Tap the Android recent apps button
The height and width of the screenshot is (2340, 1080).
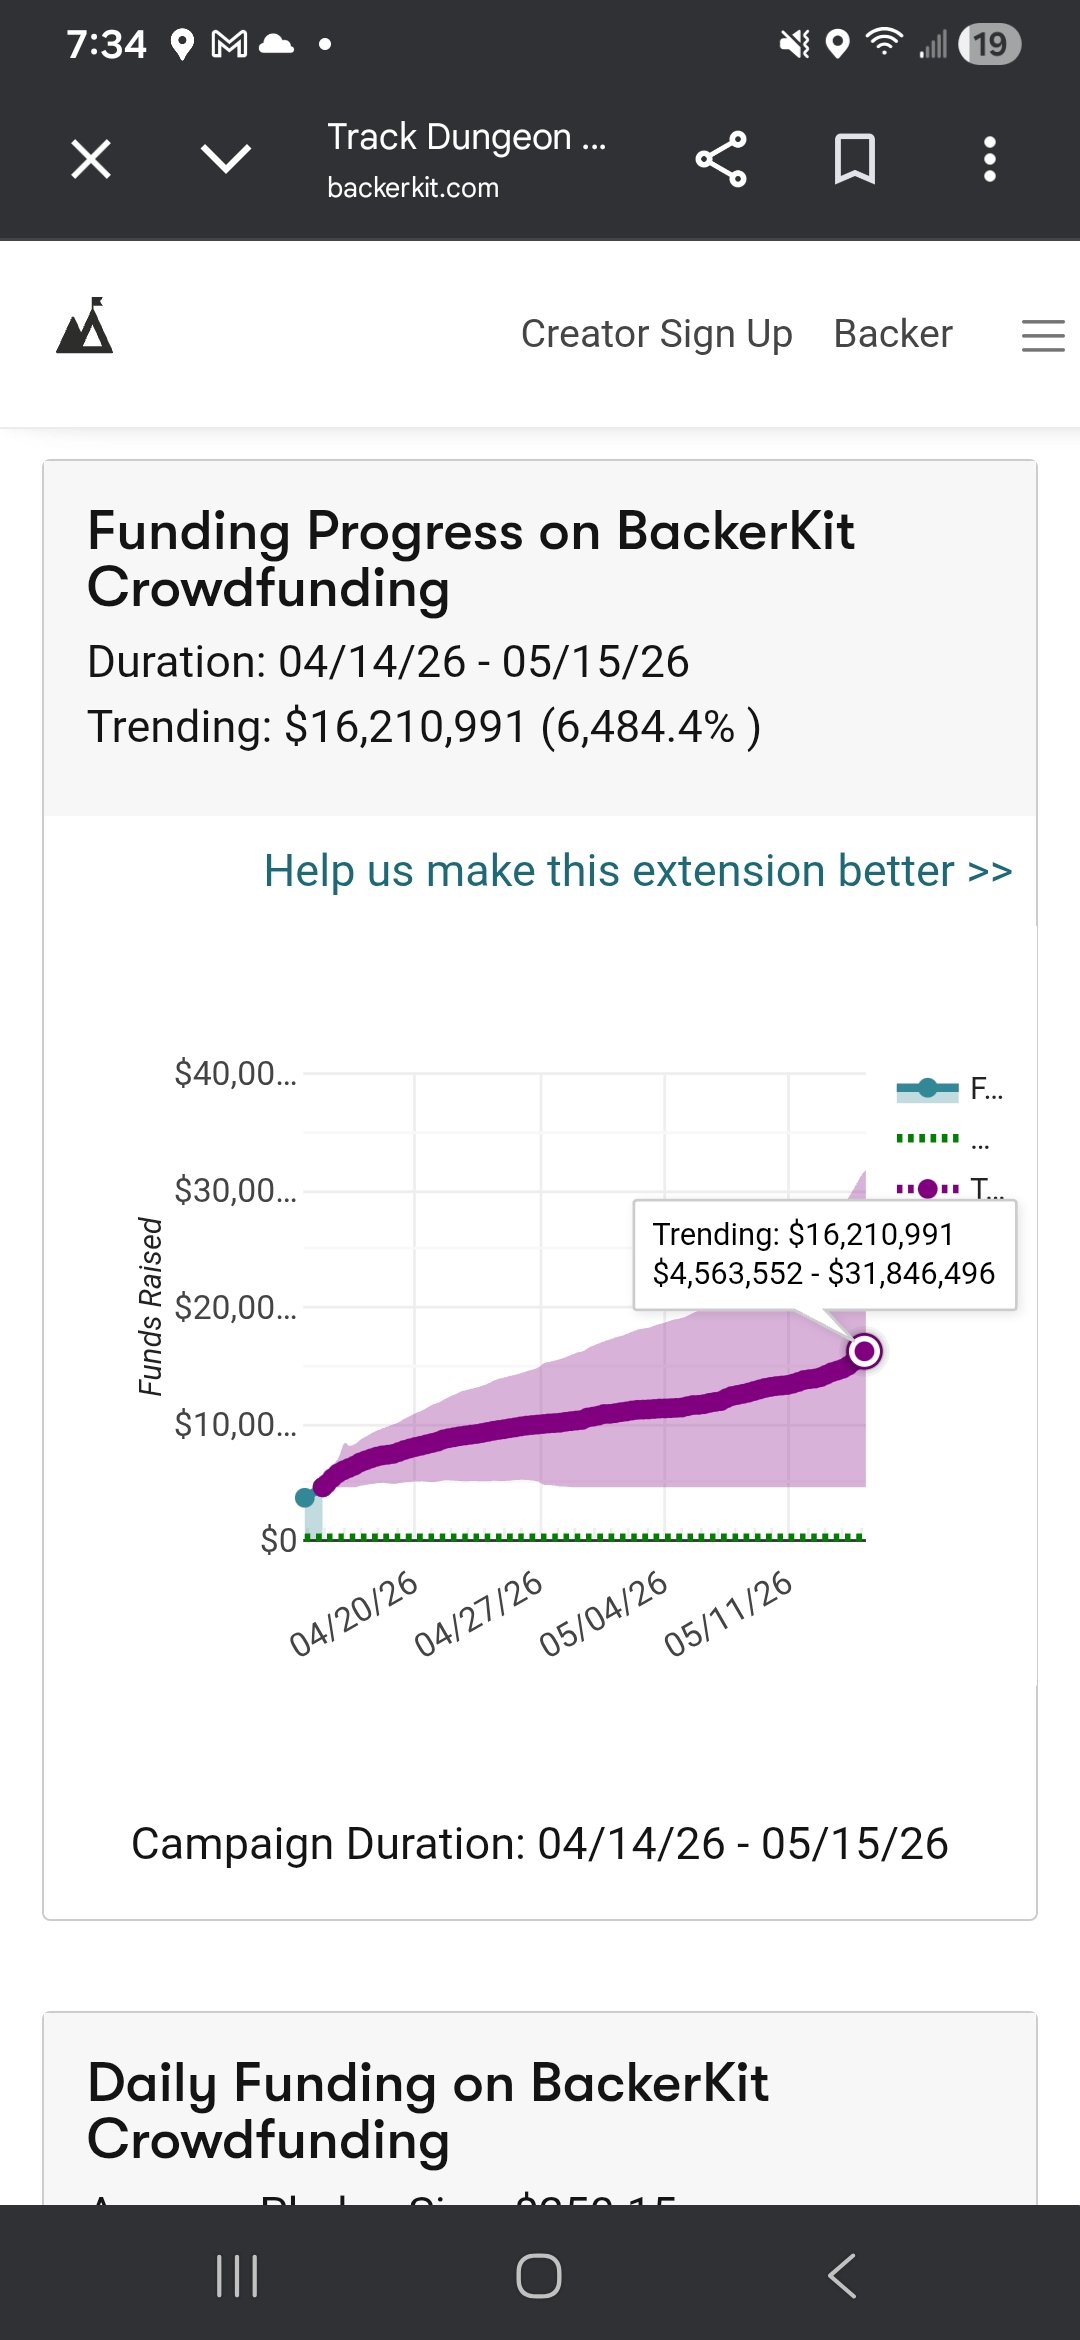(x=237, y=2275)
